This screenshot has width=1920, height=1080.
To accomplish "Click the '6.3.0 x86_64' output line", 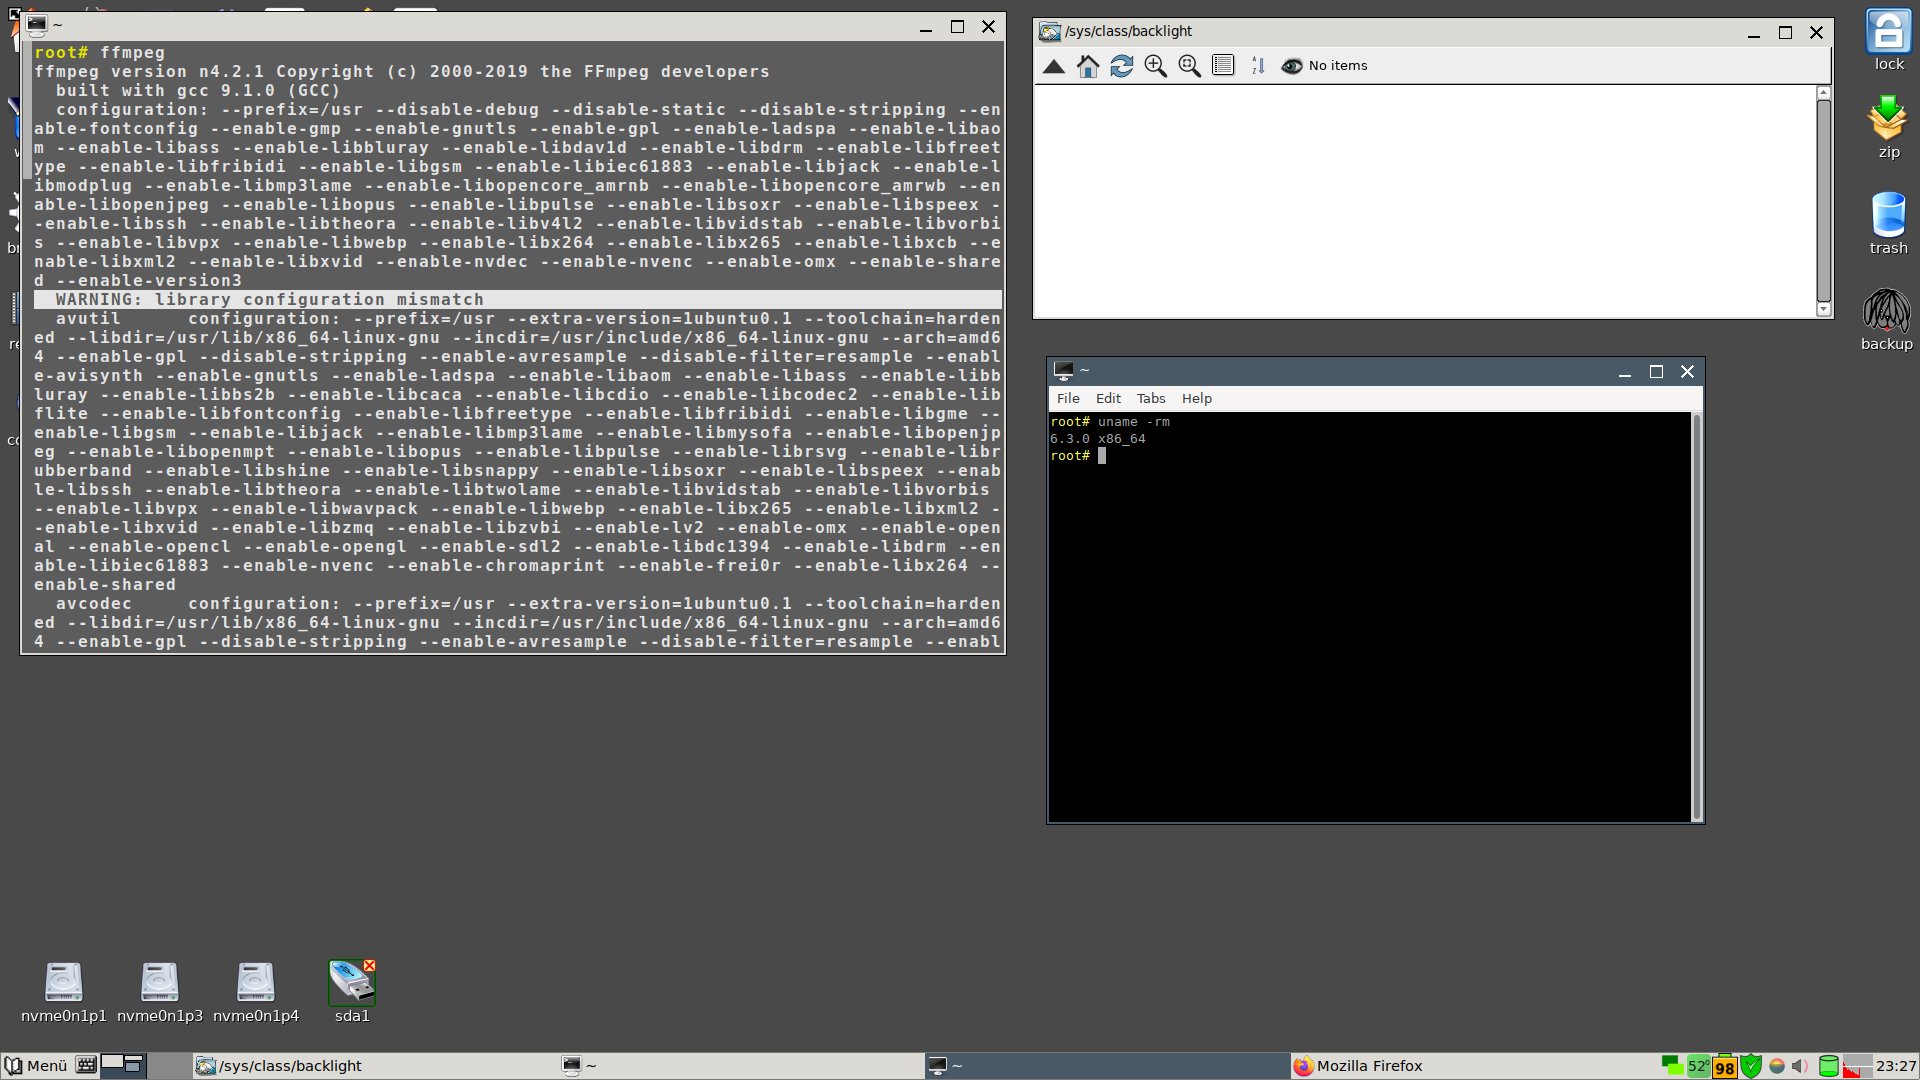I will tap(1098, 439).
